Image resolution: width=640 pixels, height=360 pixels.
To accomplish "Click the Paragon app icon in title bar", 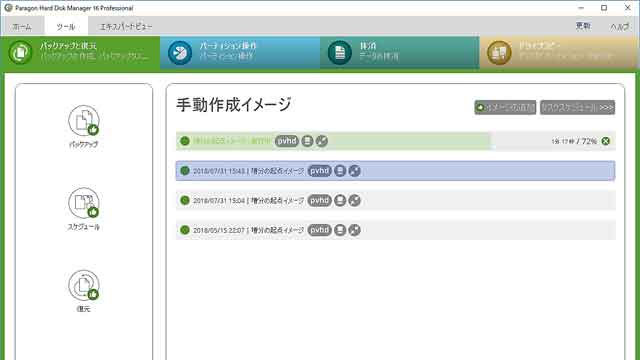I will (x=8, y=8).
